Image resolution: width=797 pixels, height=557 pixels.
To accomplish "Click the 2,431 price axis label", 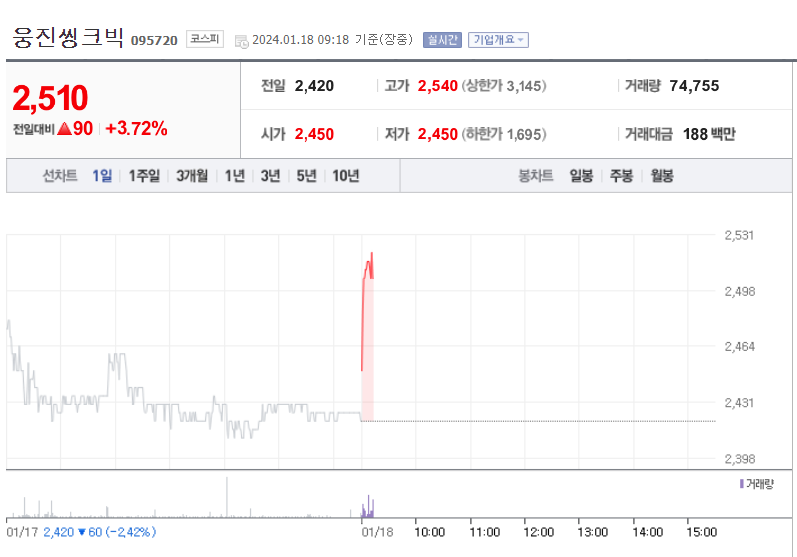I will pos(740,403).
